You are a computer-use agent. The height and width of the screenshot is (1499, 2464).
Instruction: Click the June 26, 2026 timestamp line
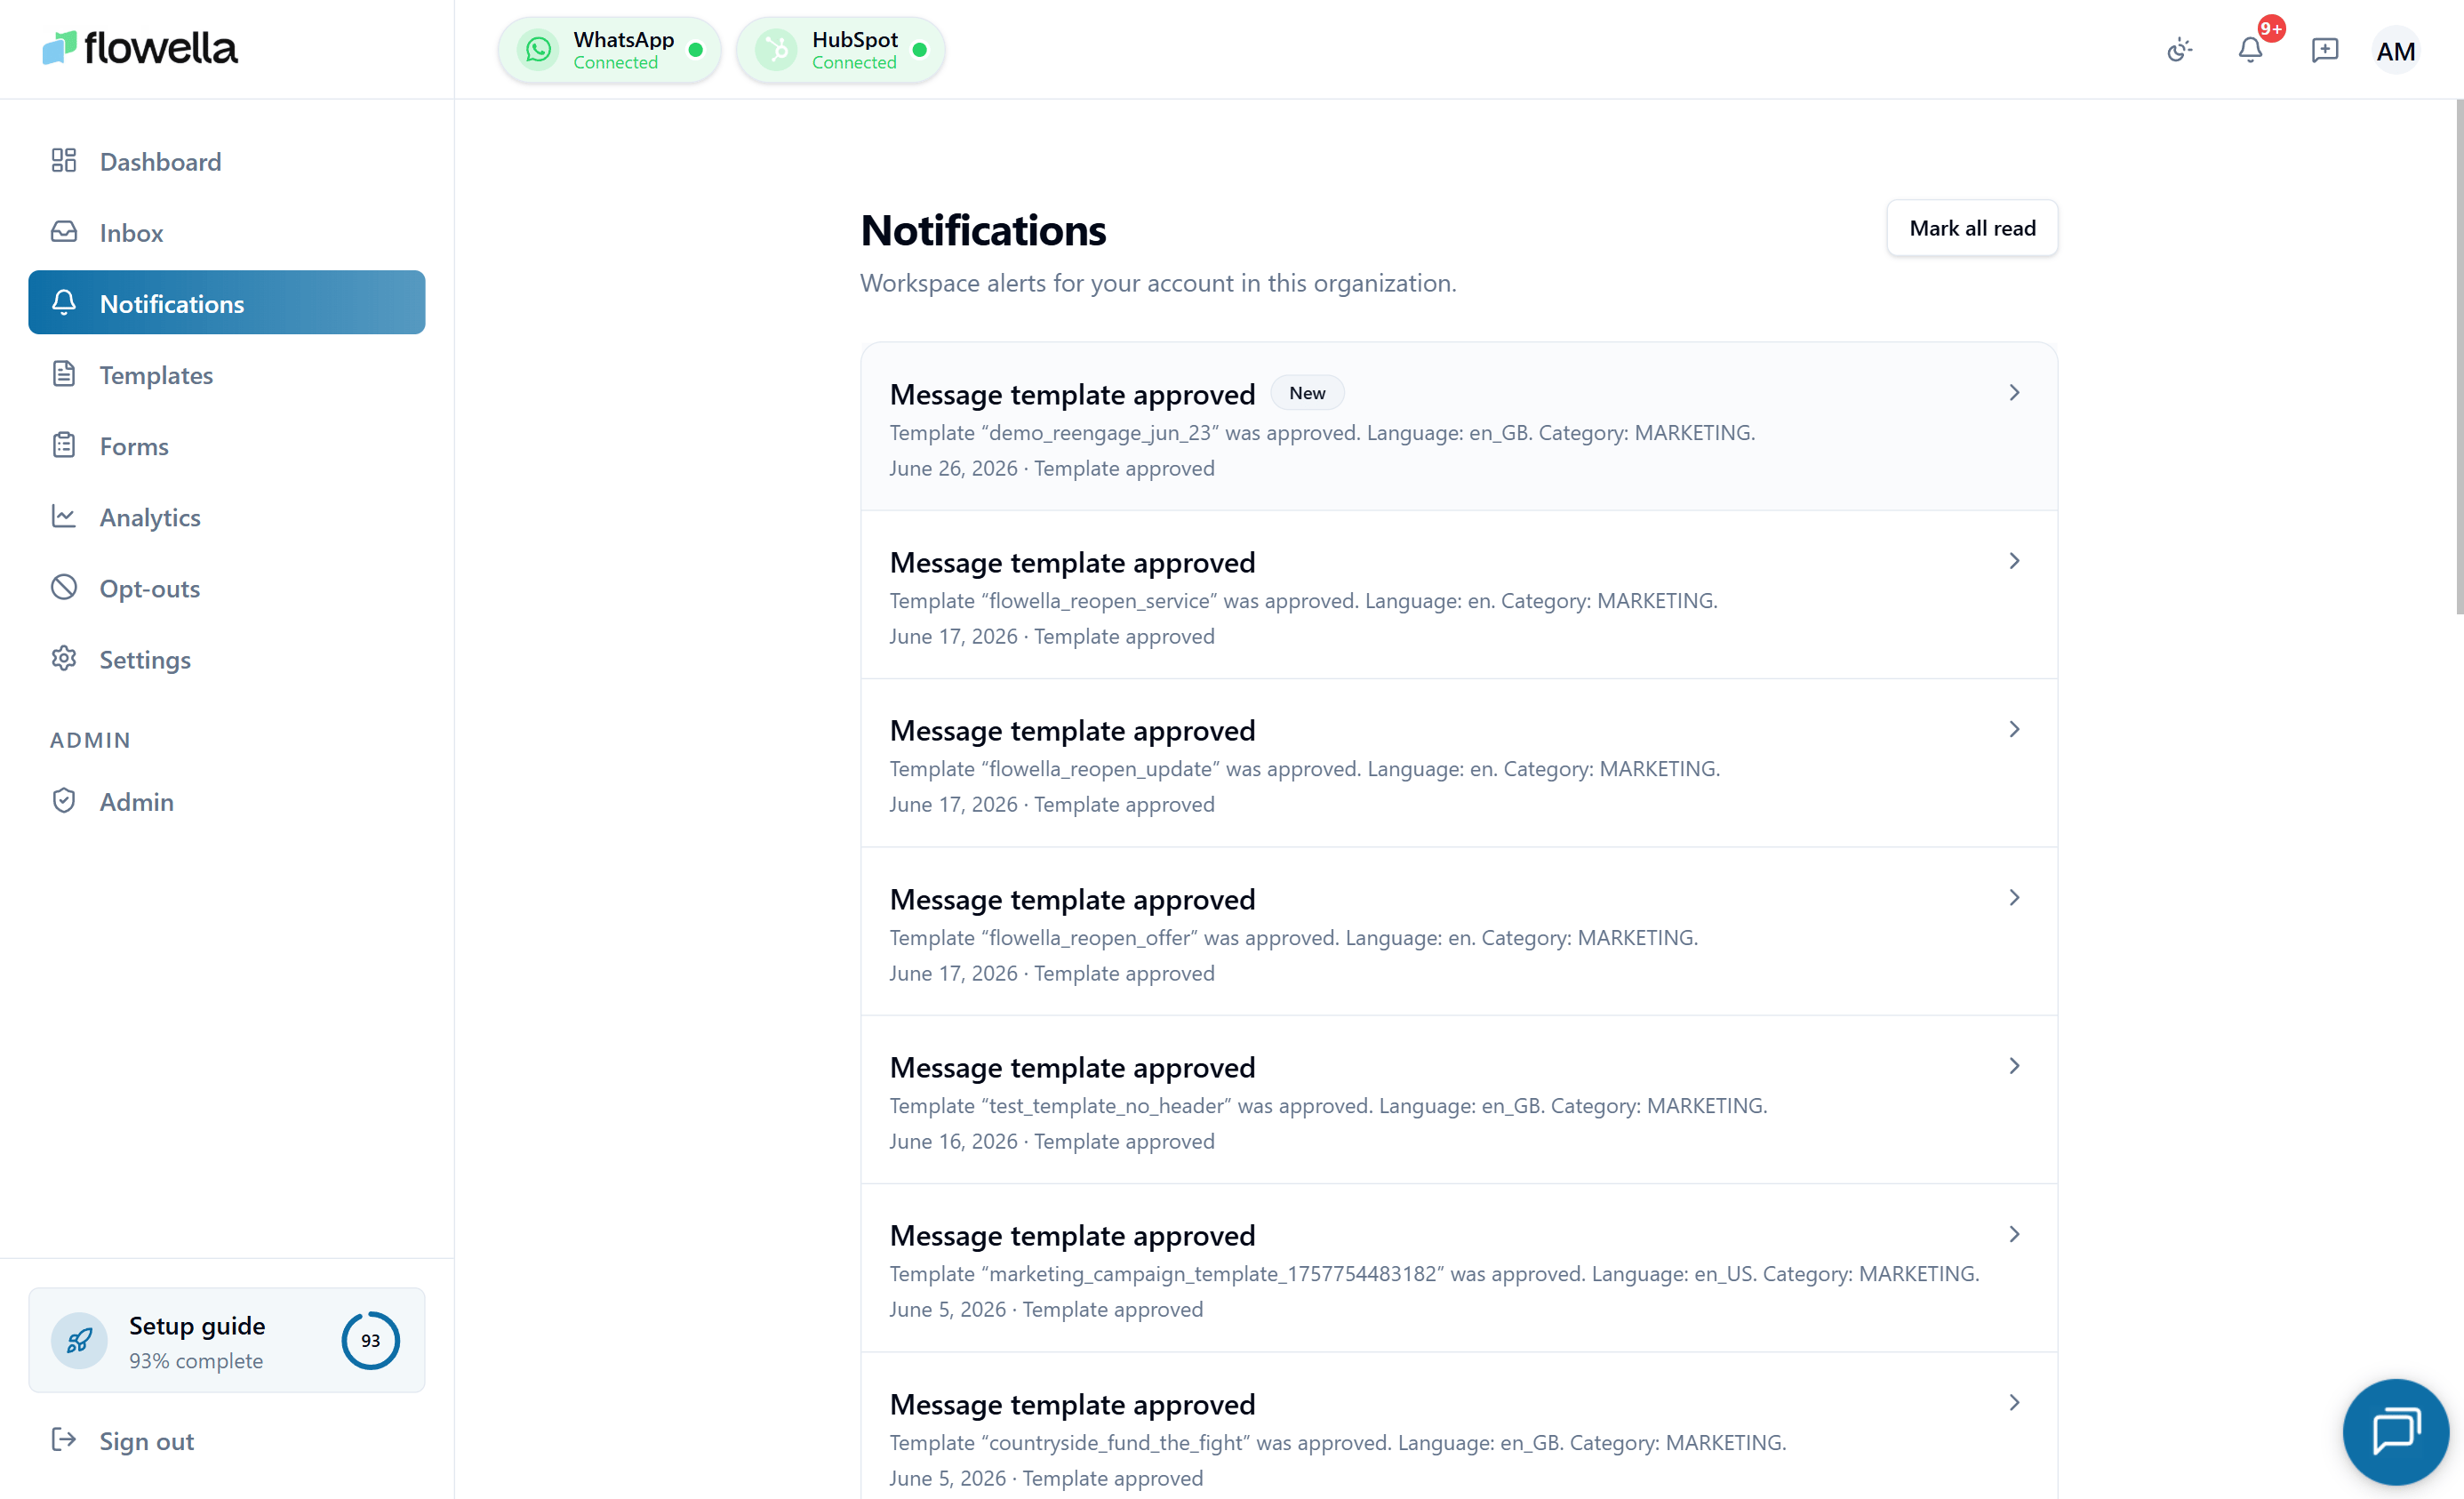click(1052, 469)
